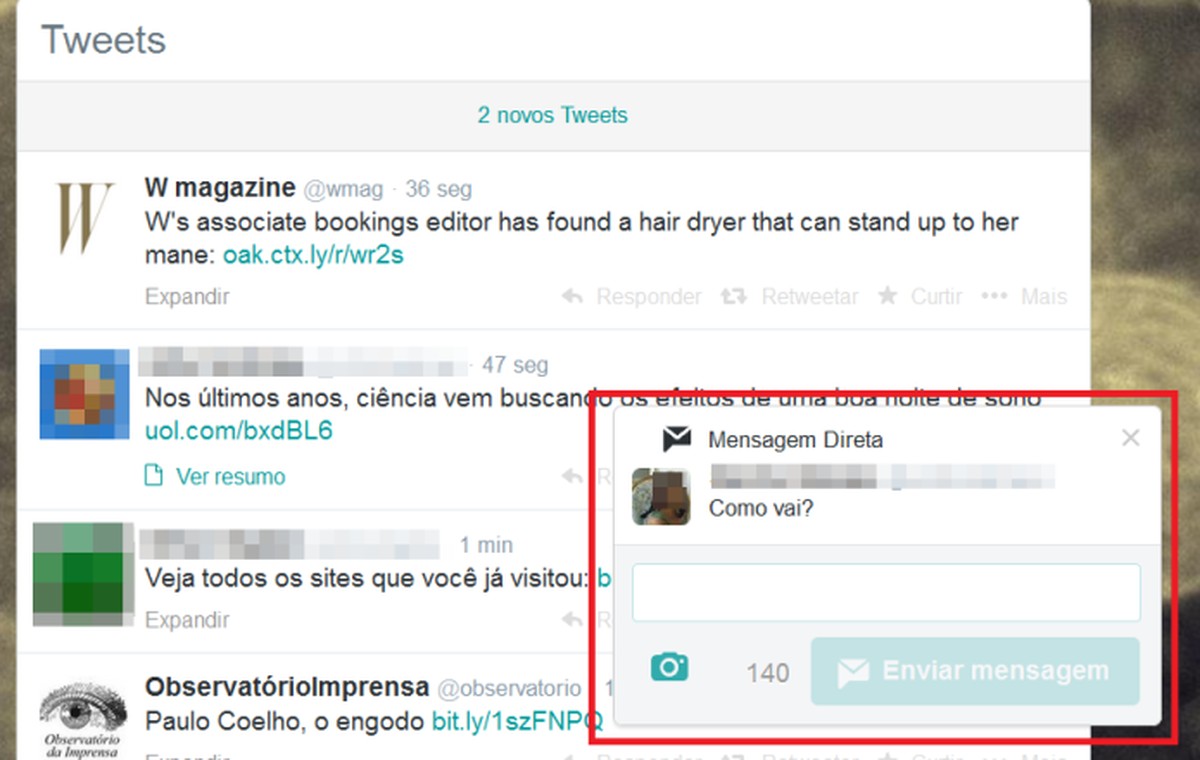Click inside the direct message text field
Image resolution: width=1200 pixels, height=760 pixels.
tap(886, 592)
